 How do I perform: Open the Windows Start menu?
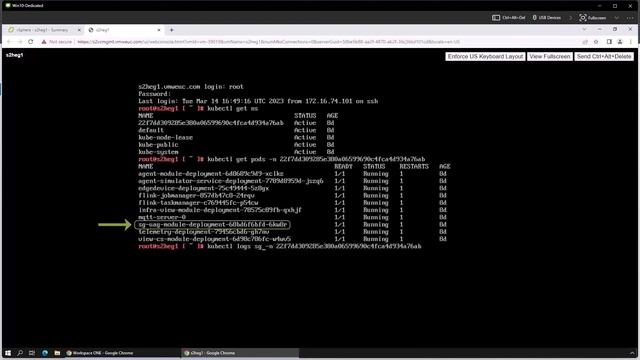(8, 353)
